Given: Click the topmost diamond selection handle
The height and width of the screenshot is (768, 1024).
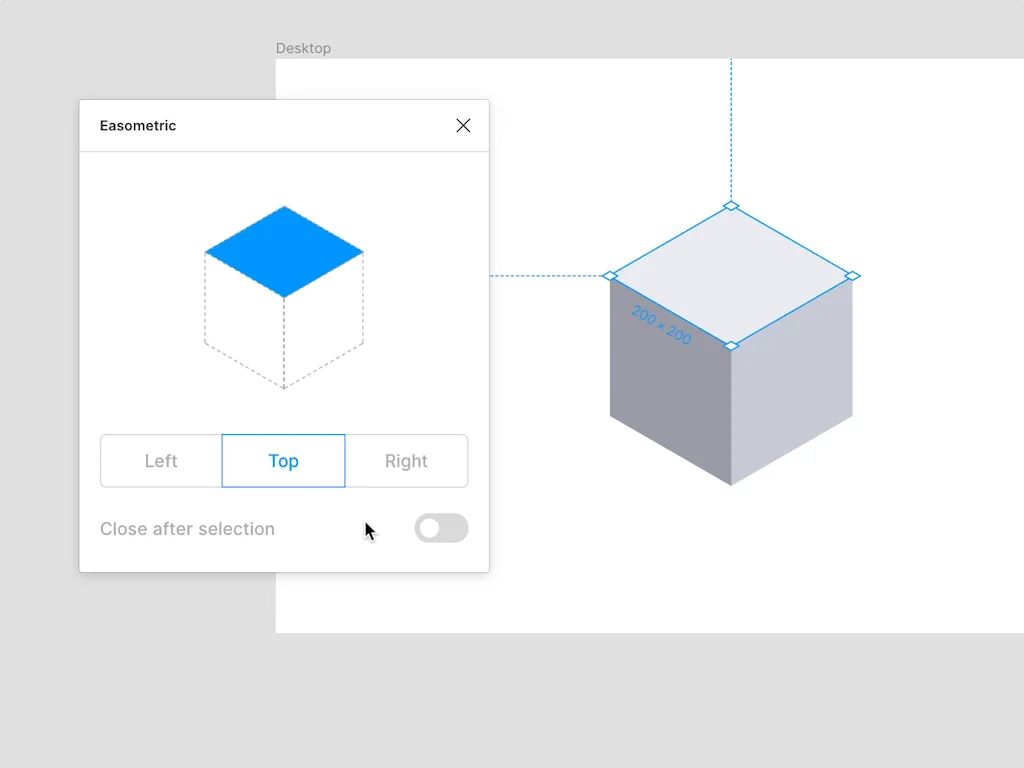Looking at the screenshot, I should pos(731,207).
